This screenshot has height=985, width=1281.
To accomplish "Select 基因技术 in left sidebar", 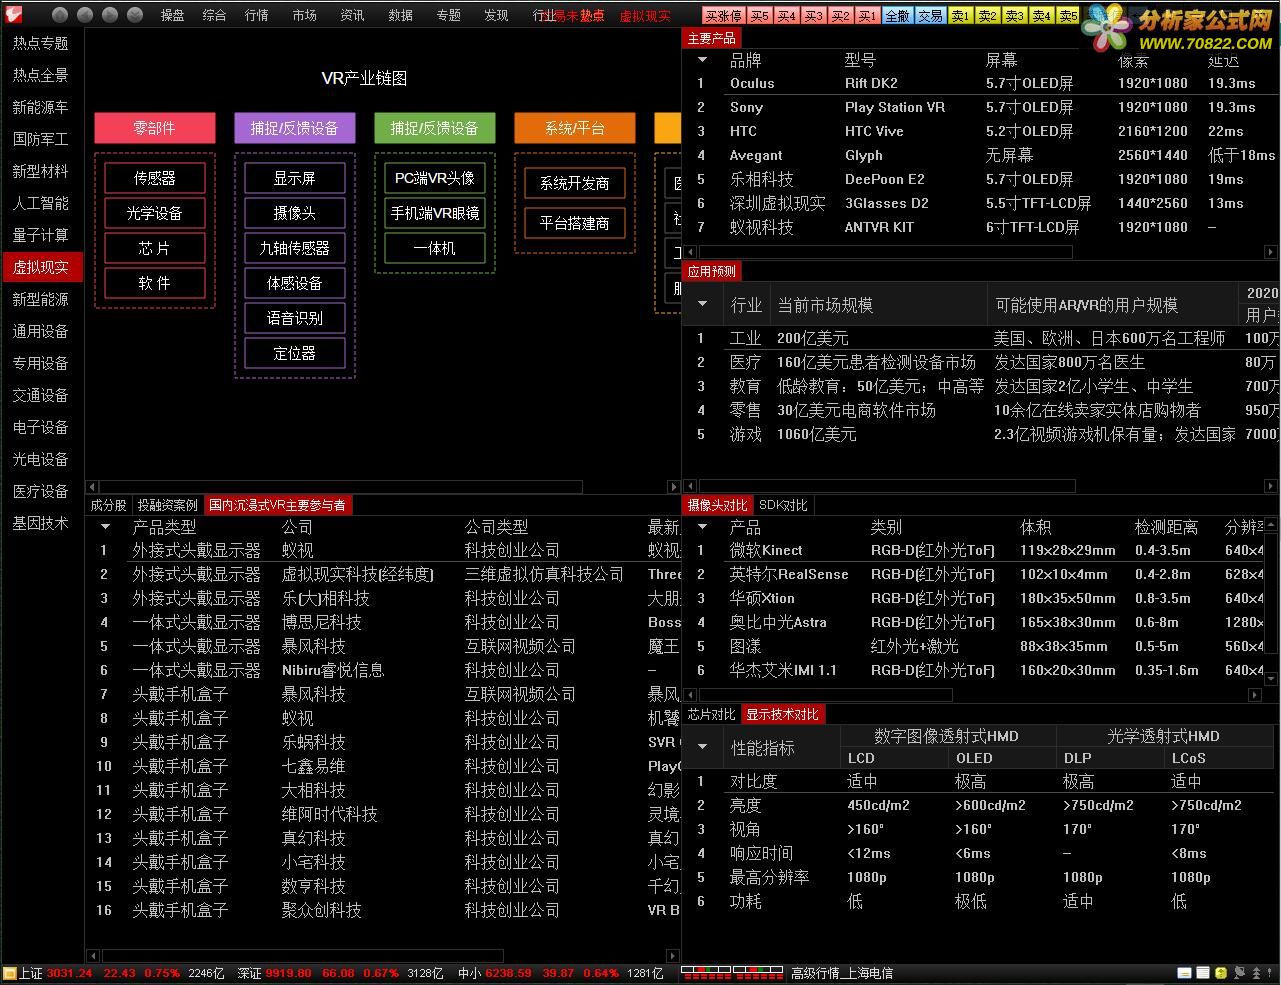I will coord(41,523).
